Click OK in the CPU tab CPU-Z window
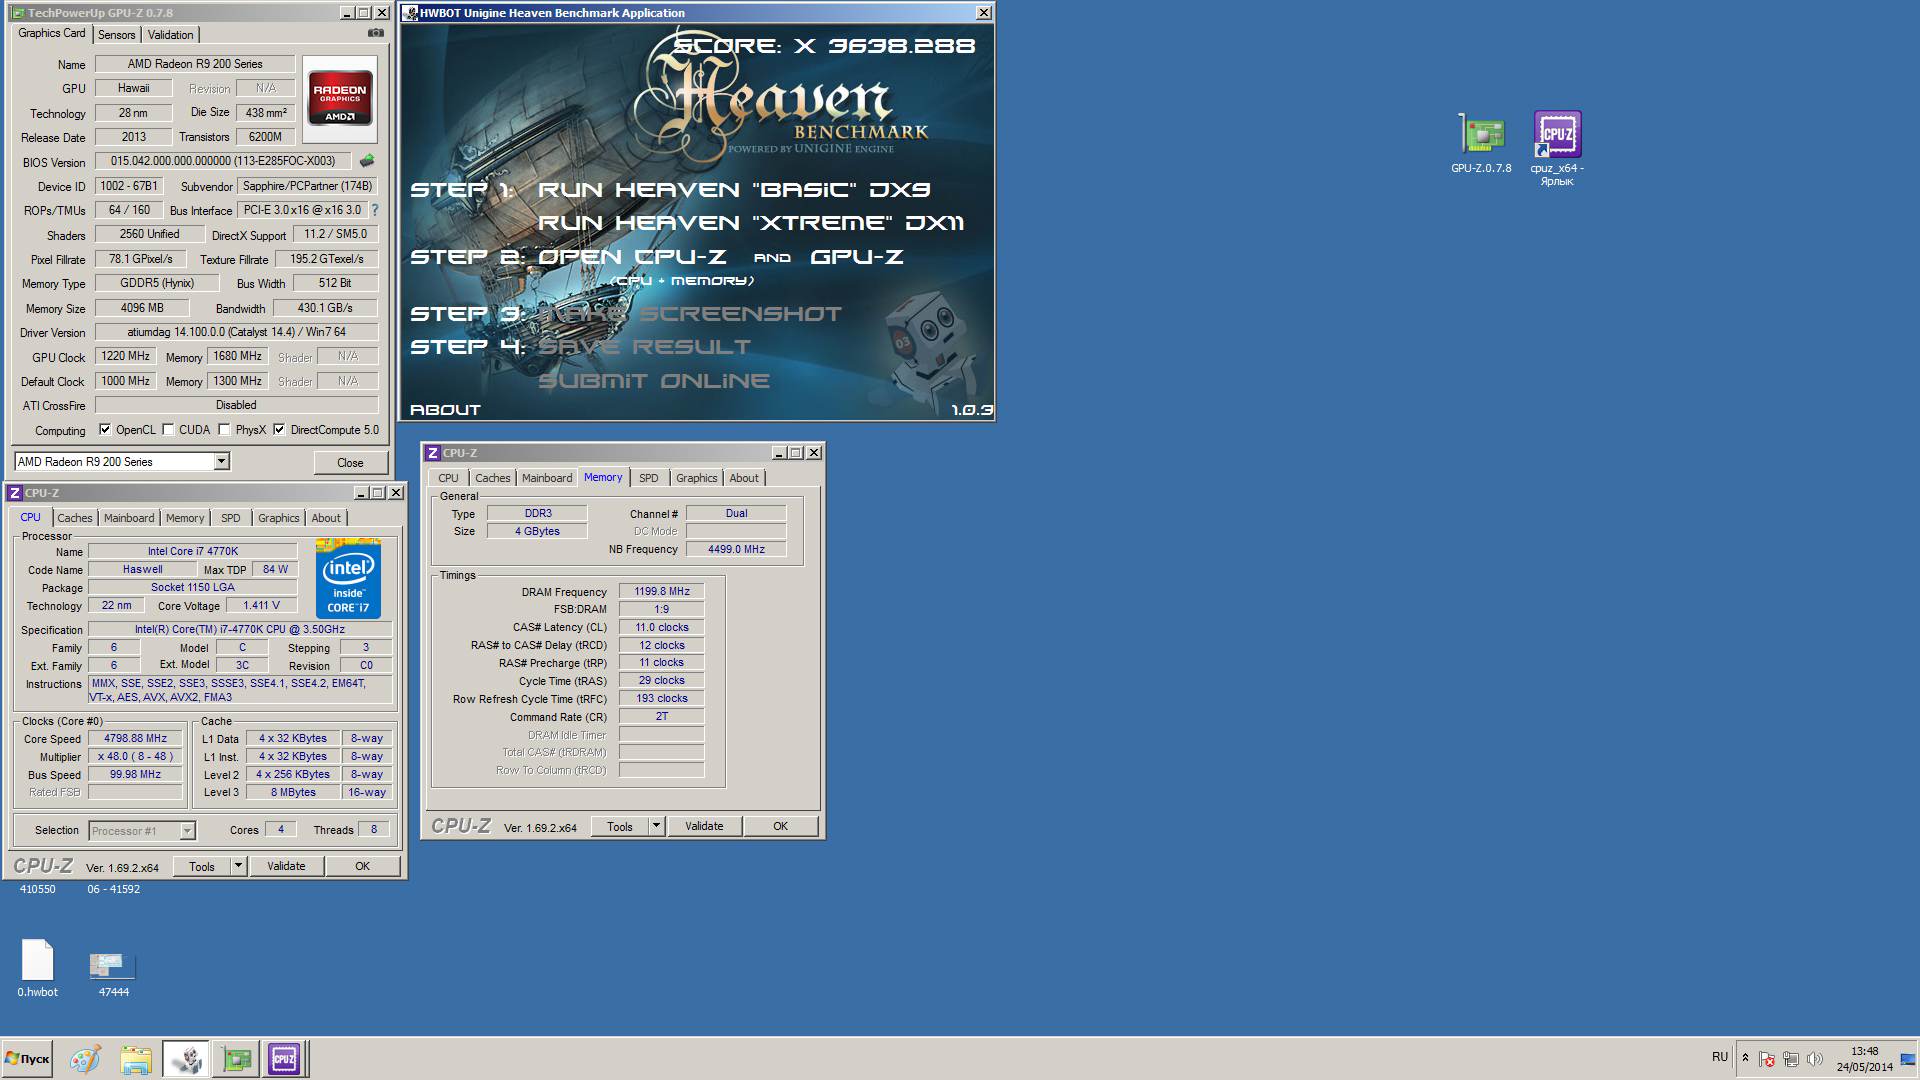This screenshot has width=1920, height=1080. pos(362,866)
